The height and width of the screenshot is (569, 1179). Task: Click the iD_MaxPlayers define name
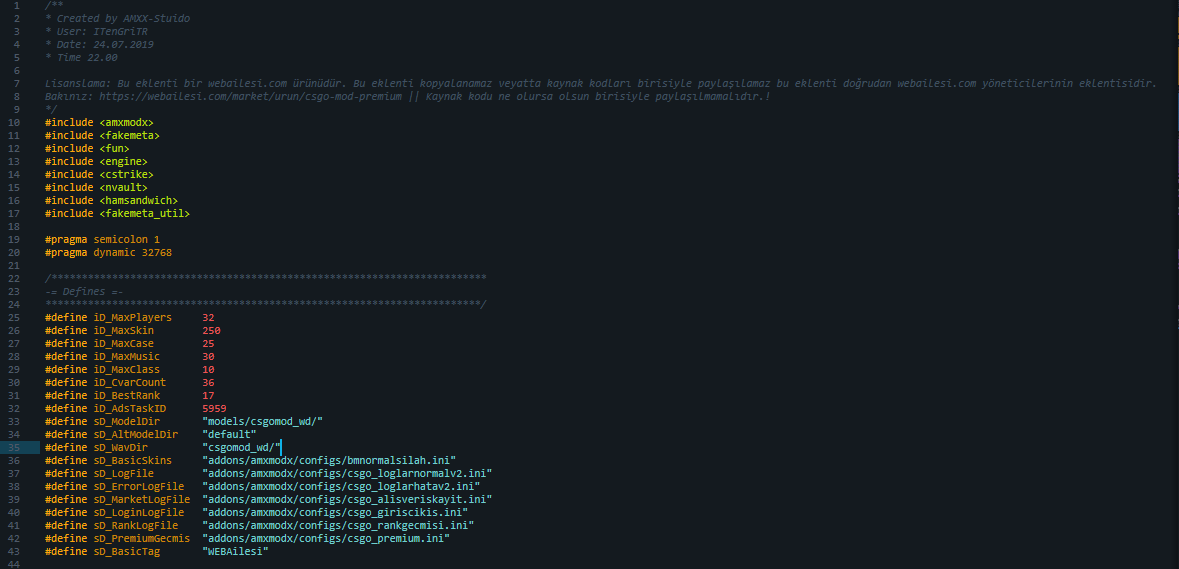132,317
